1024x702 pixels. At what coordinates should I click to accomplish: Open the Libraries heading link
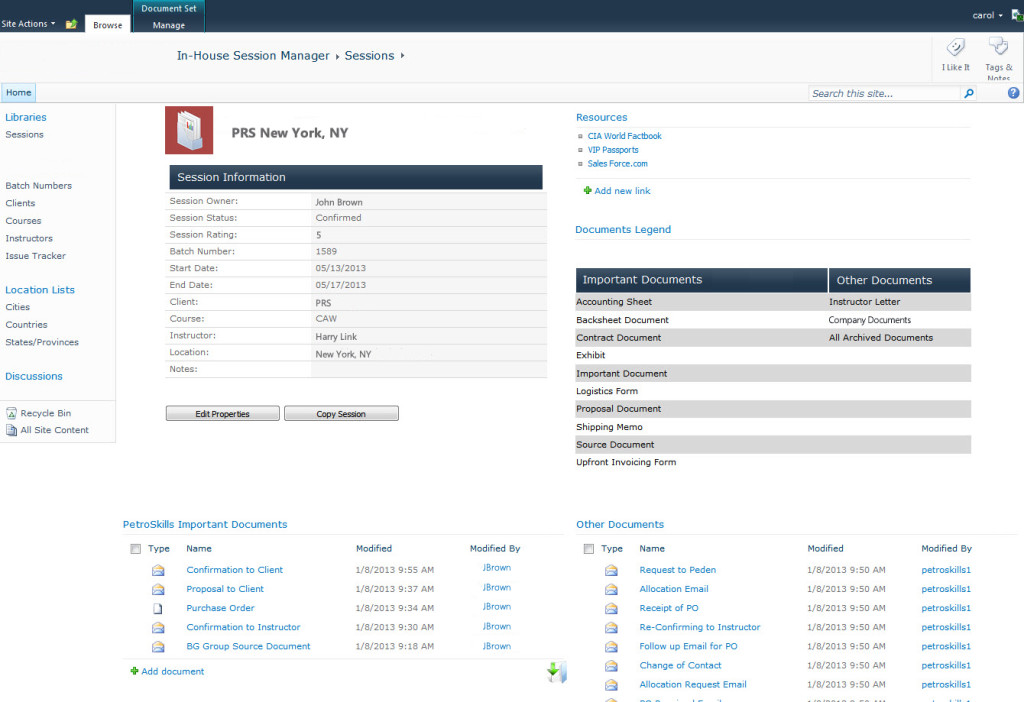[25, 118]
